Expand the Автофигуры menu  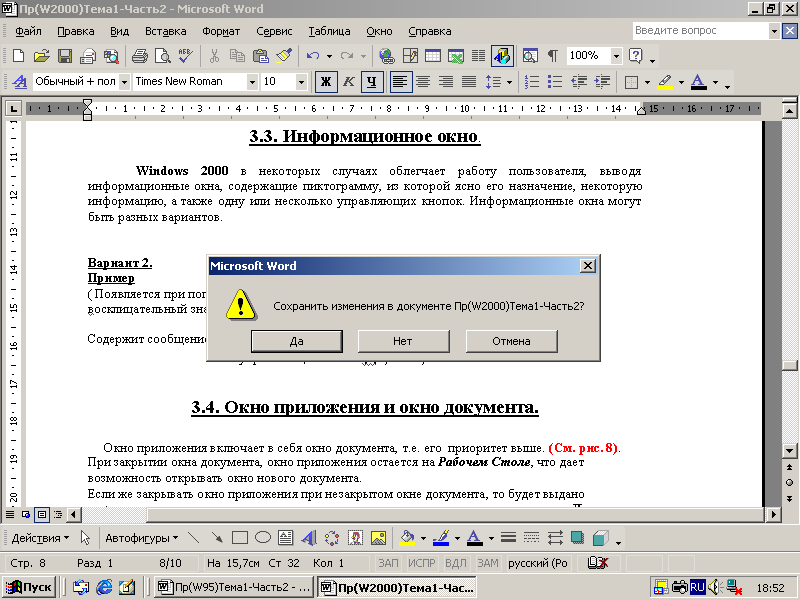tap(141, 538)
